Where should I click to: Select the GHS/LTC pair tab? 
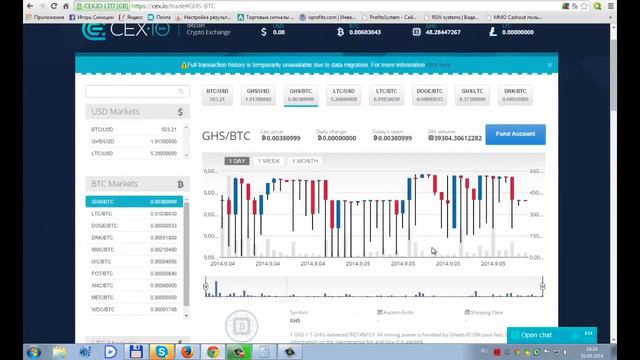point(472,95)
